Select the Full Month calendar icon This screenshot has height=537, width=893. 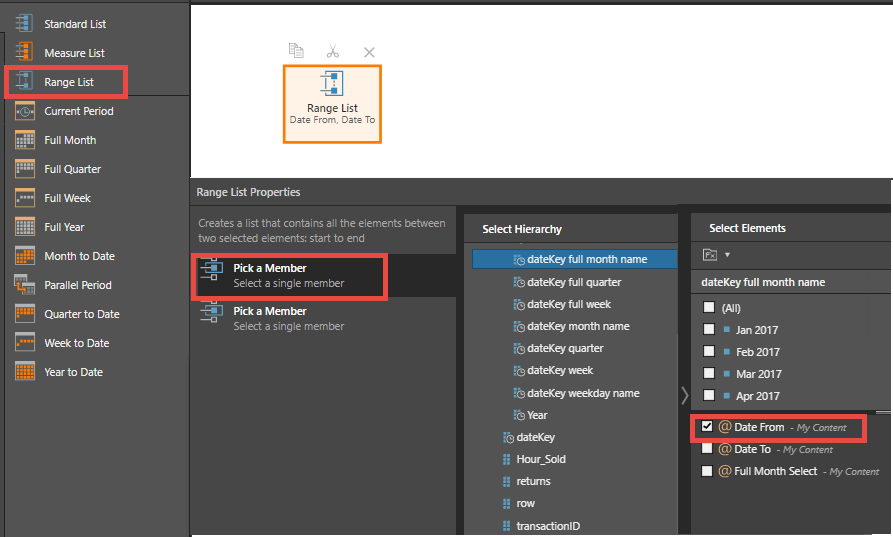24,140
